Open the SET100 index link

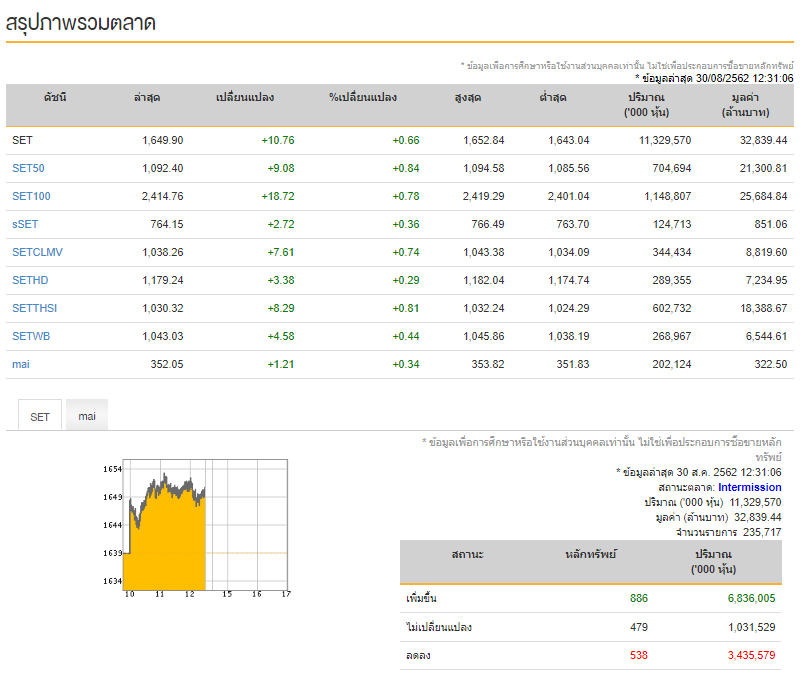[x=31, y=196]
